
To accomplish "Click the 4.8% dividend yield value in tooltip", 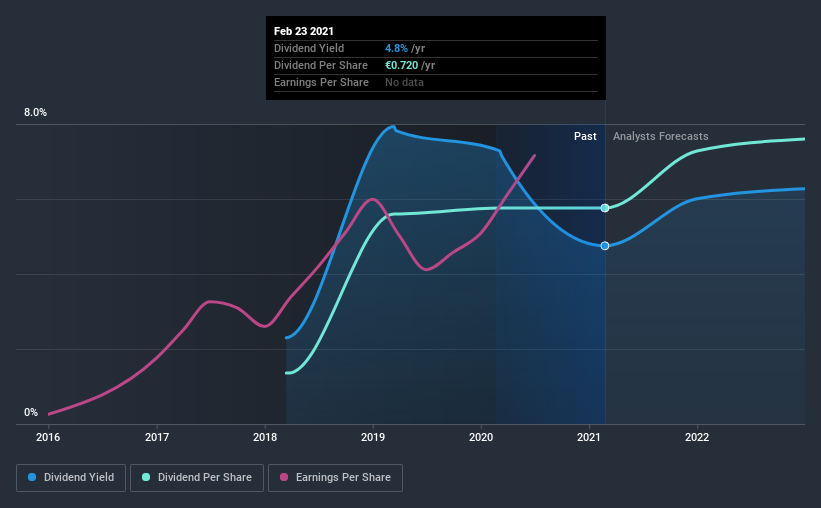I will point(396,48).
